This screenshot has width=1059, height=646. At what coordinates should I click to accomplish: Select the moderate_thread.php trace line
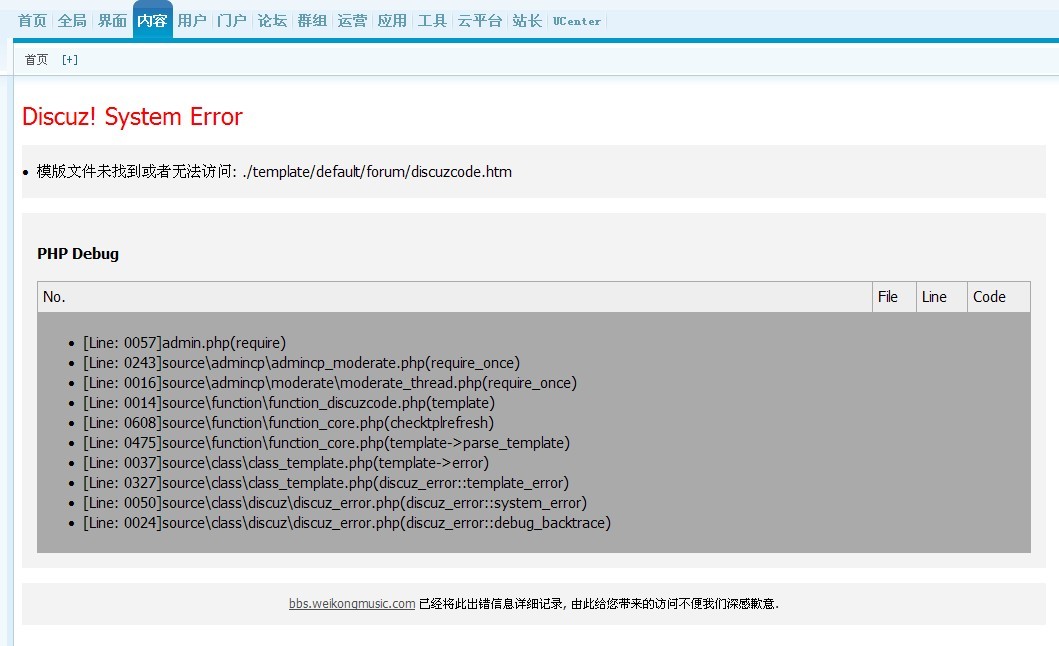point(330,382)
